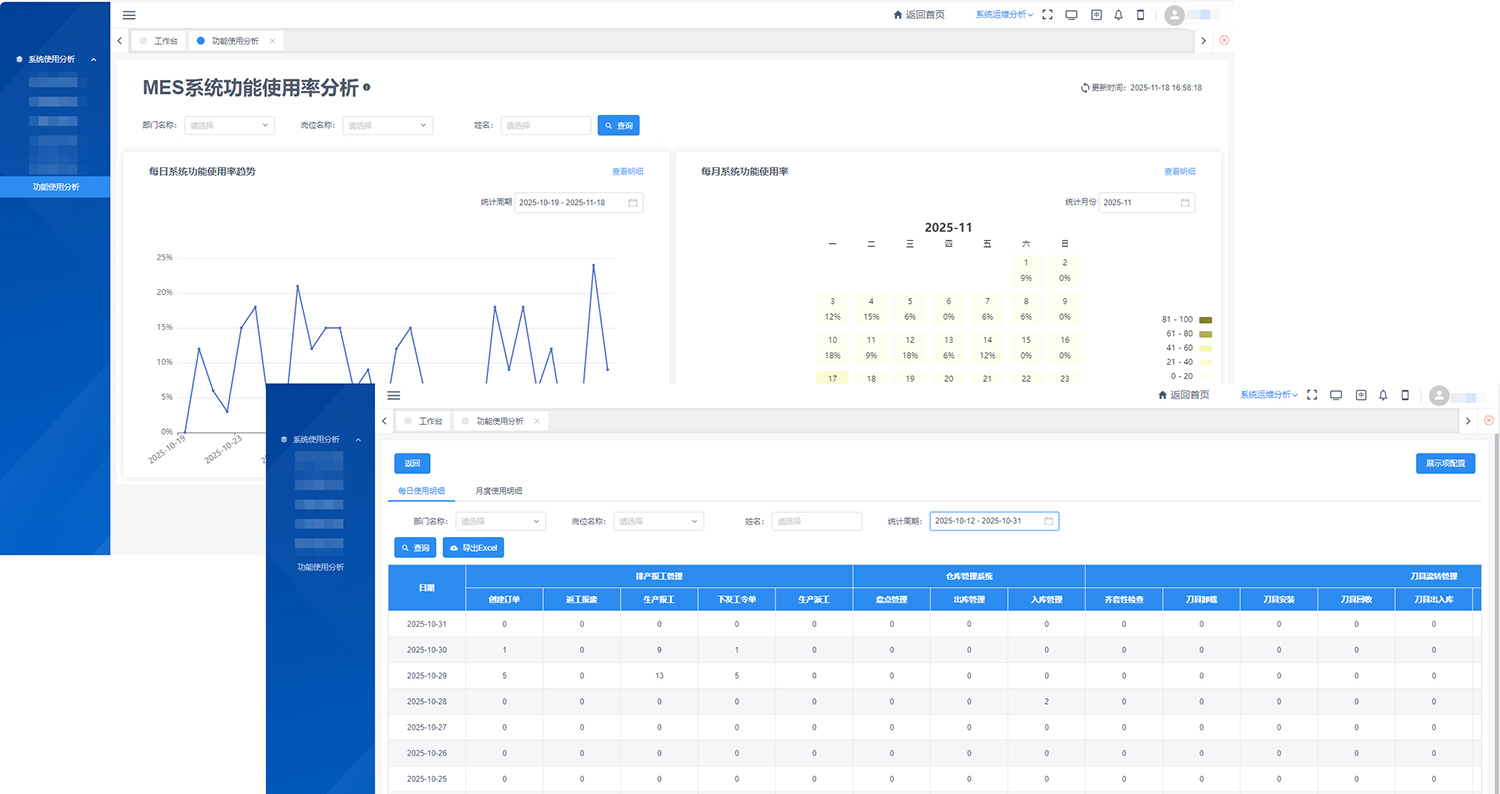The image size is (1500, 794).
Task: Click the 中 language icon in the lower header
Action: (1360, 395)
